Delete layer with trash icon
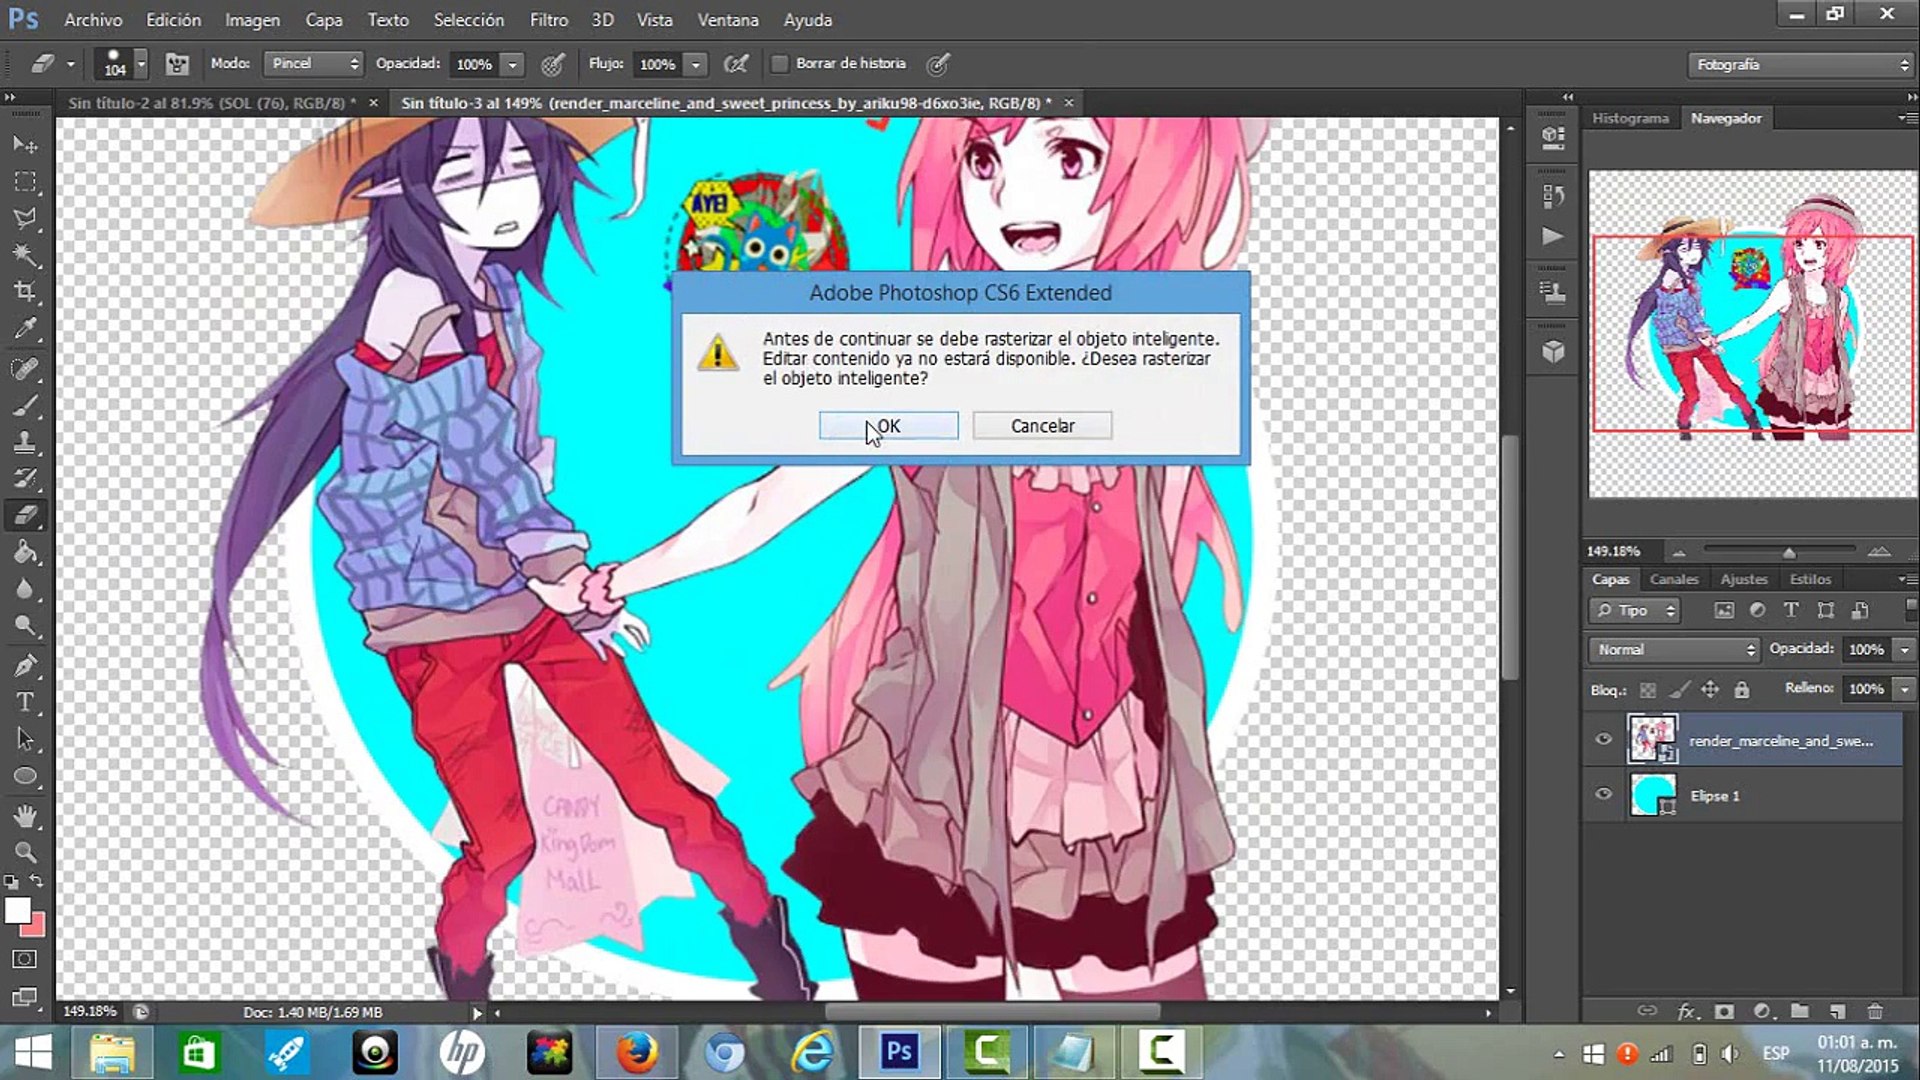The height and width of the screenshot is (1080, 1920). 1875,1011
